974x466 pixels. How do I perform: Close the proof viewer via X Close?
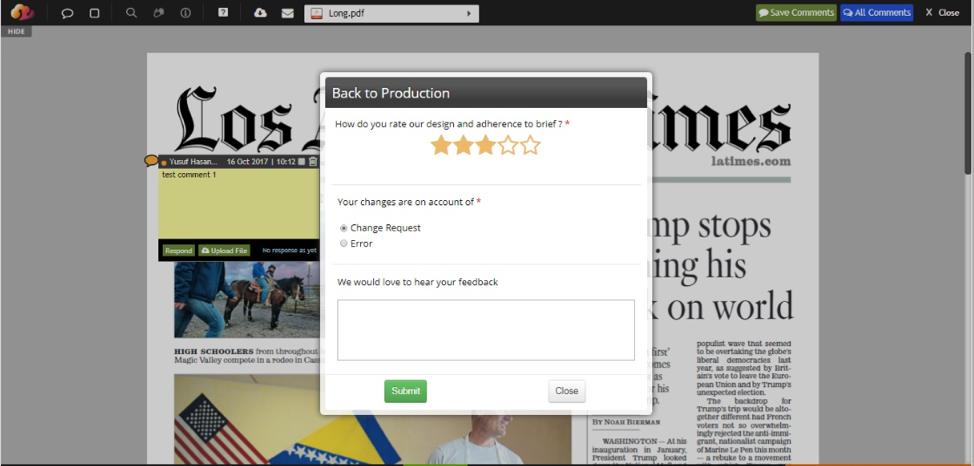coord(942,12)
